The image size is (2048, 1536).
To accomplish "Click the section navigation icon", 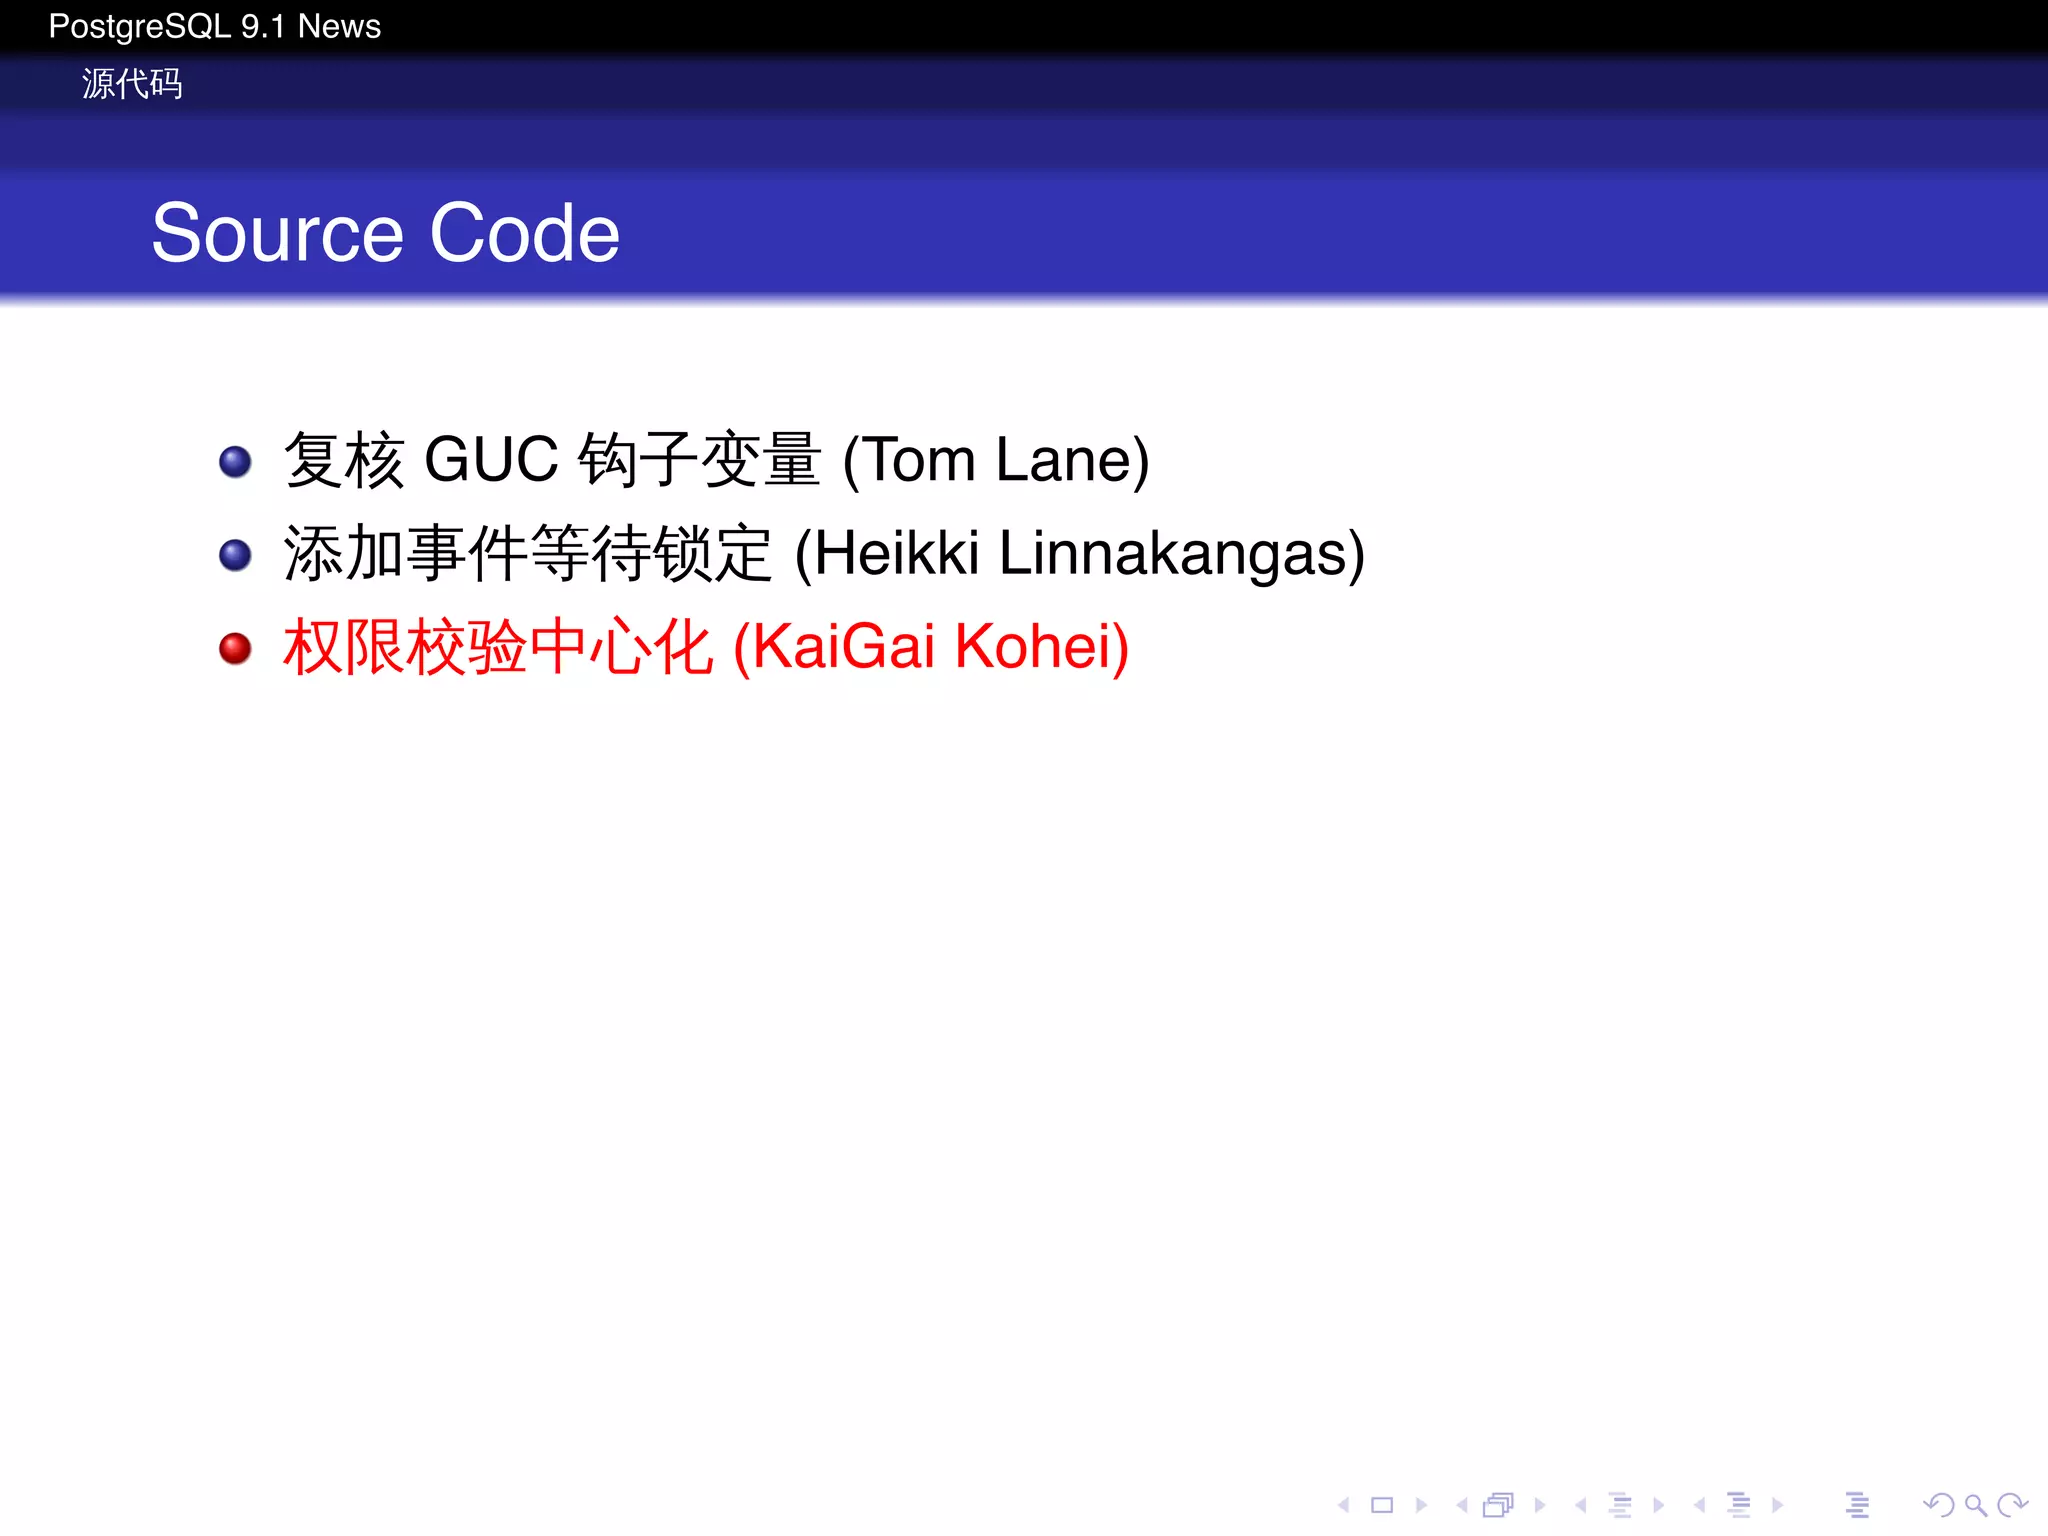I will 1739,1505.
